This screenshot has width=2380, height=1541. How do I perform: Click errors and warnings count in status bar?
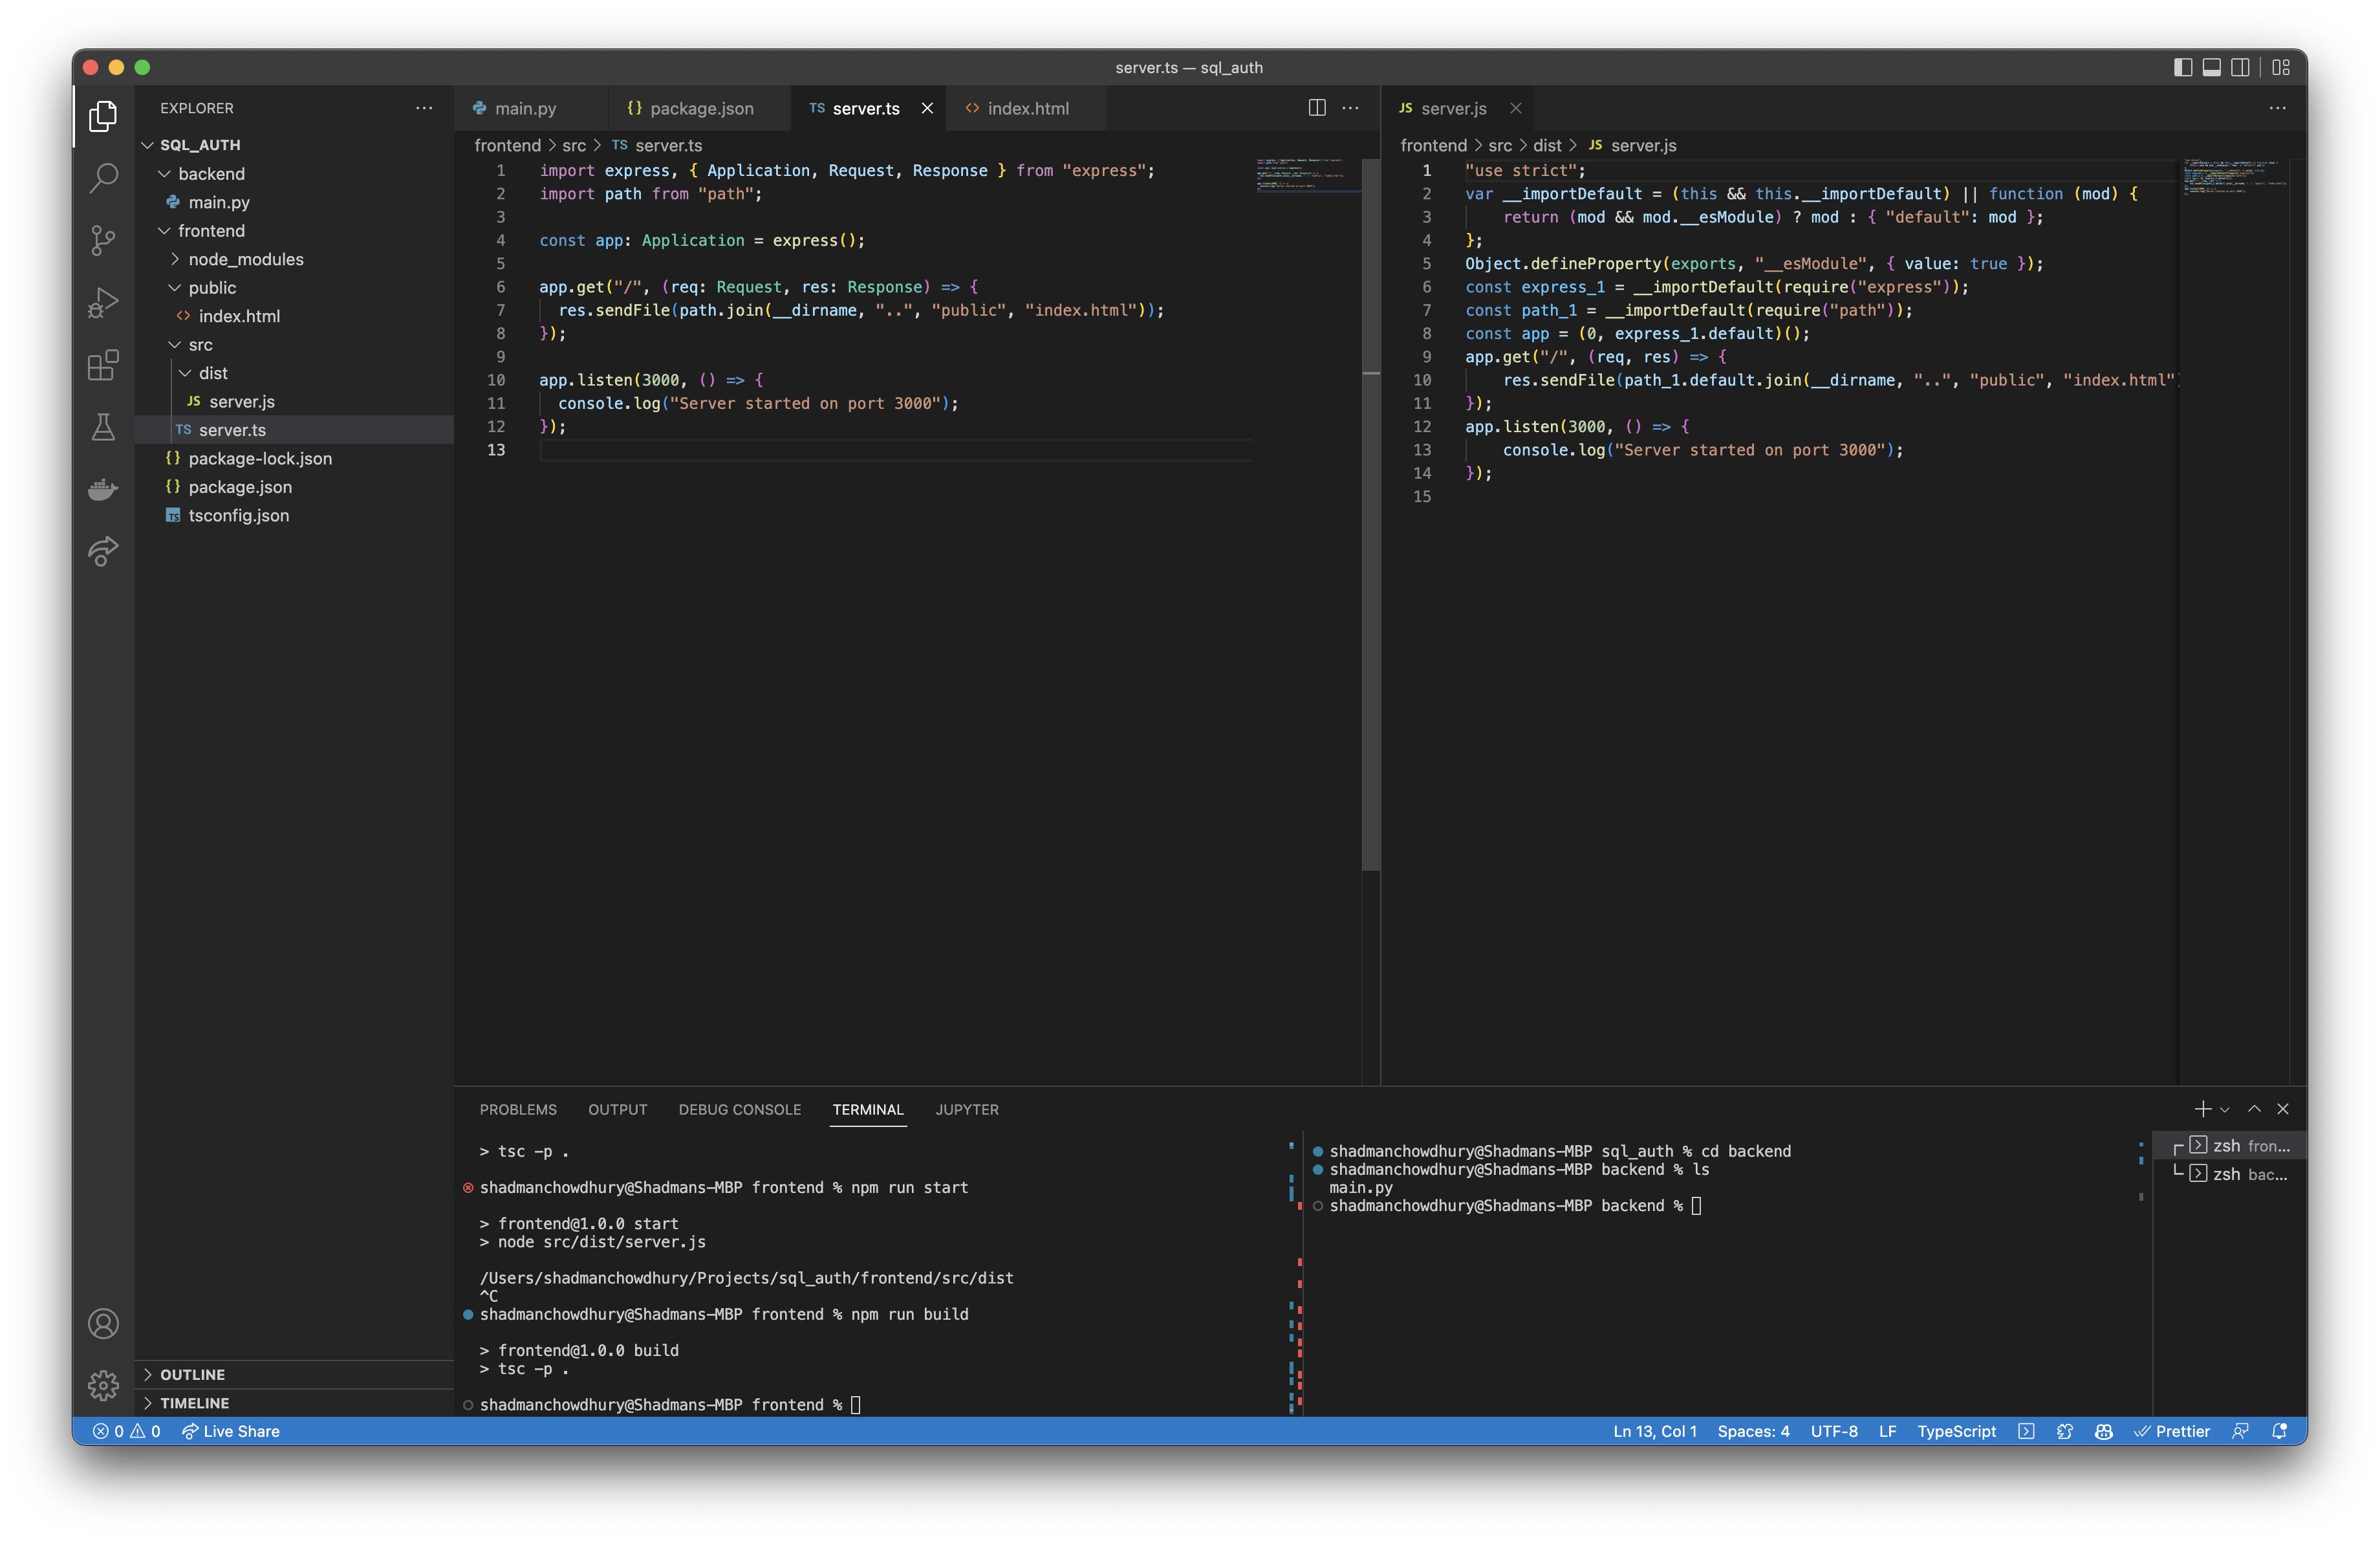[127, 1431]
